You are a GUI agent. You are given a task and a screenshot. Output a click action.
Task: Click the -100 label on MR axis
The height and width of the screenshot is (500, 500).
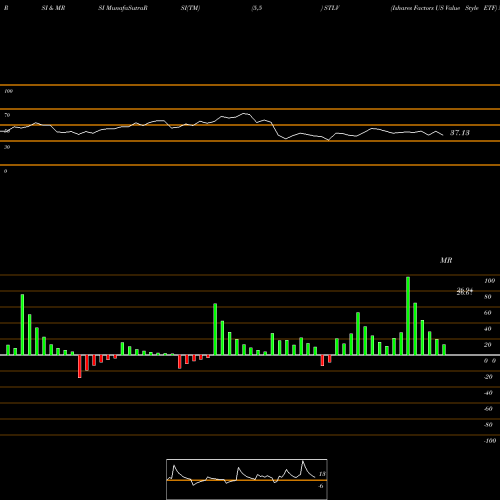click(x=490, y=441)
